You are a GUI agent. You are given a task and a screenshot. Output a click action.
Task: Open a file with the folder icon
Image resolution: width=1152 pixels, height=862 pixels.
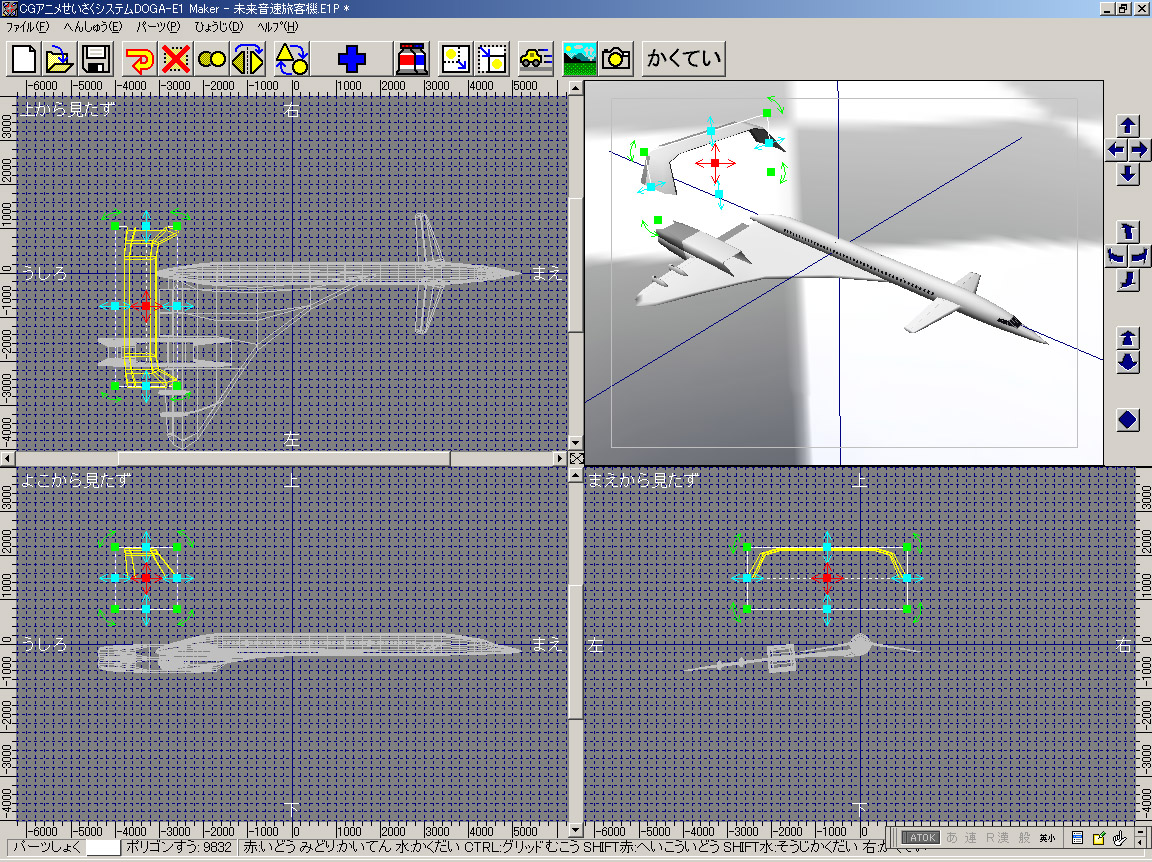tap(60, 59)
